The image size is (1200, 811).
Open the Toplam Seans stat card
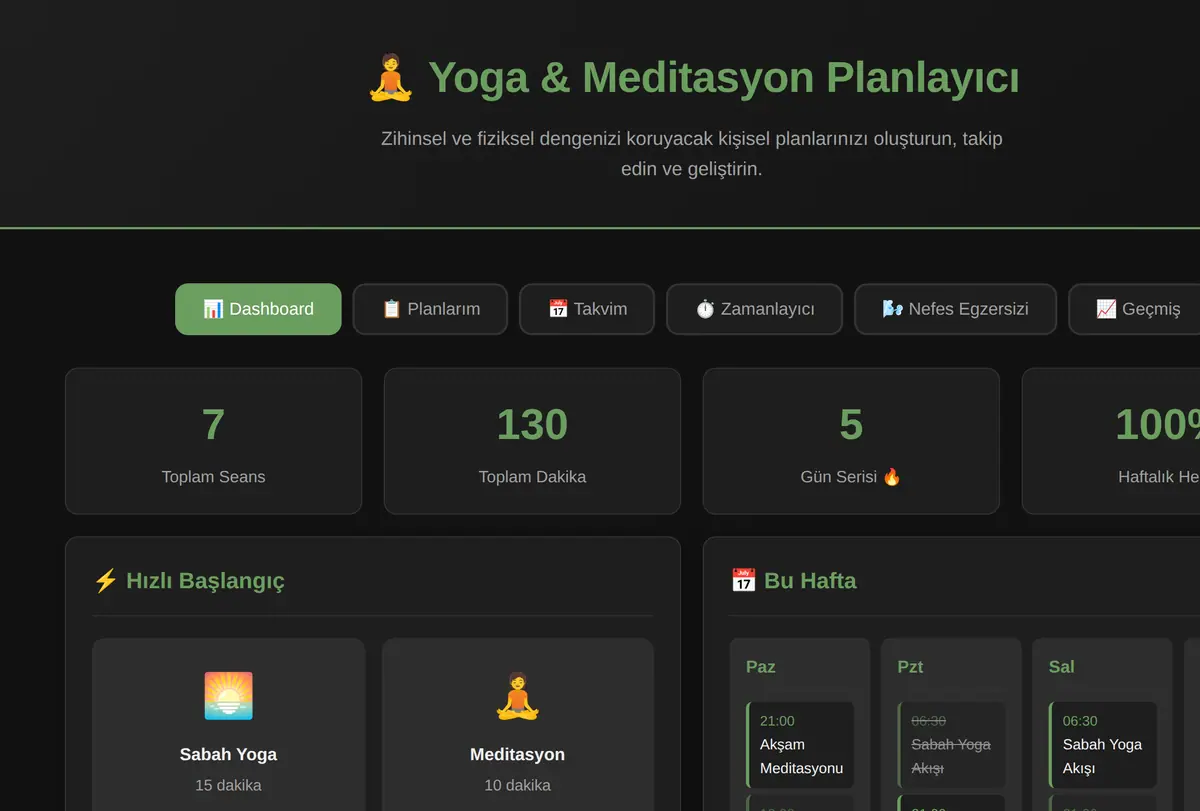(x=213, y=441)
